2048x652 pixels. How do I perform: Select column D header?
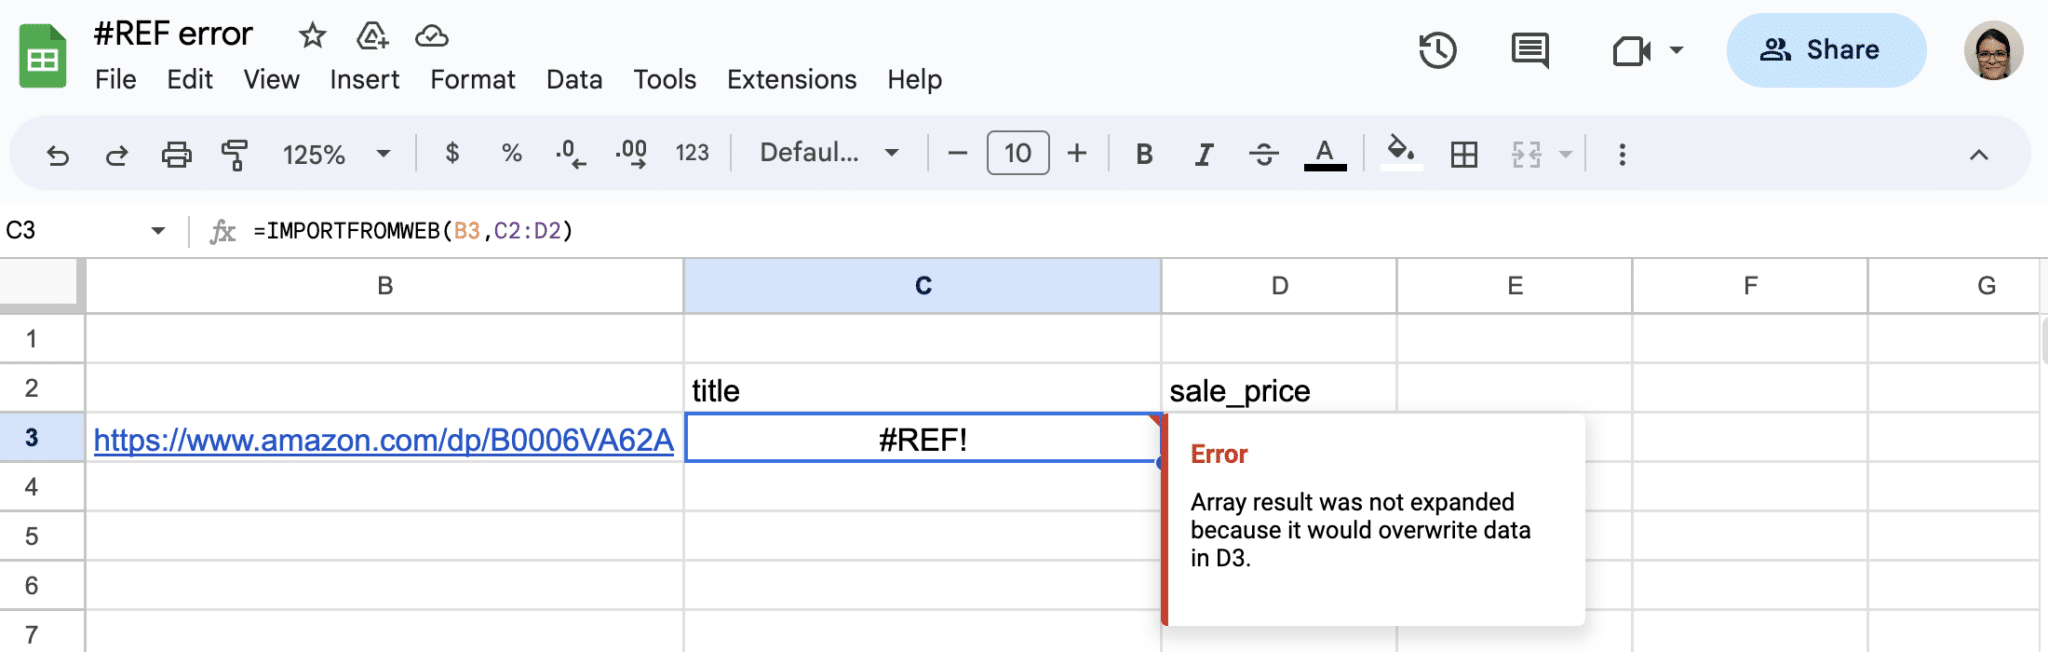1279,286
